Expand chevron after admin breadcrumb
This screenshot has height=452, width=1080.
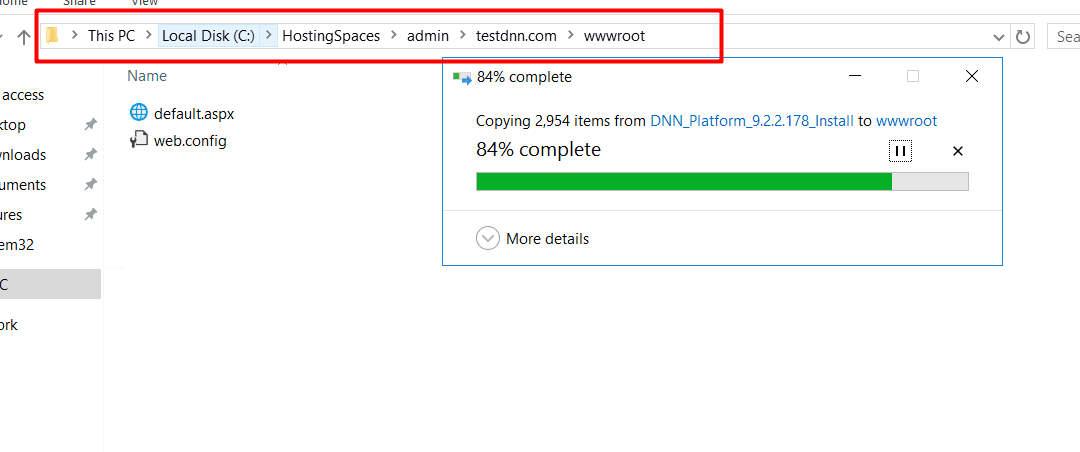pos(462,36)
